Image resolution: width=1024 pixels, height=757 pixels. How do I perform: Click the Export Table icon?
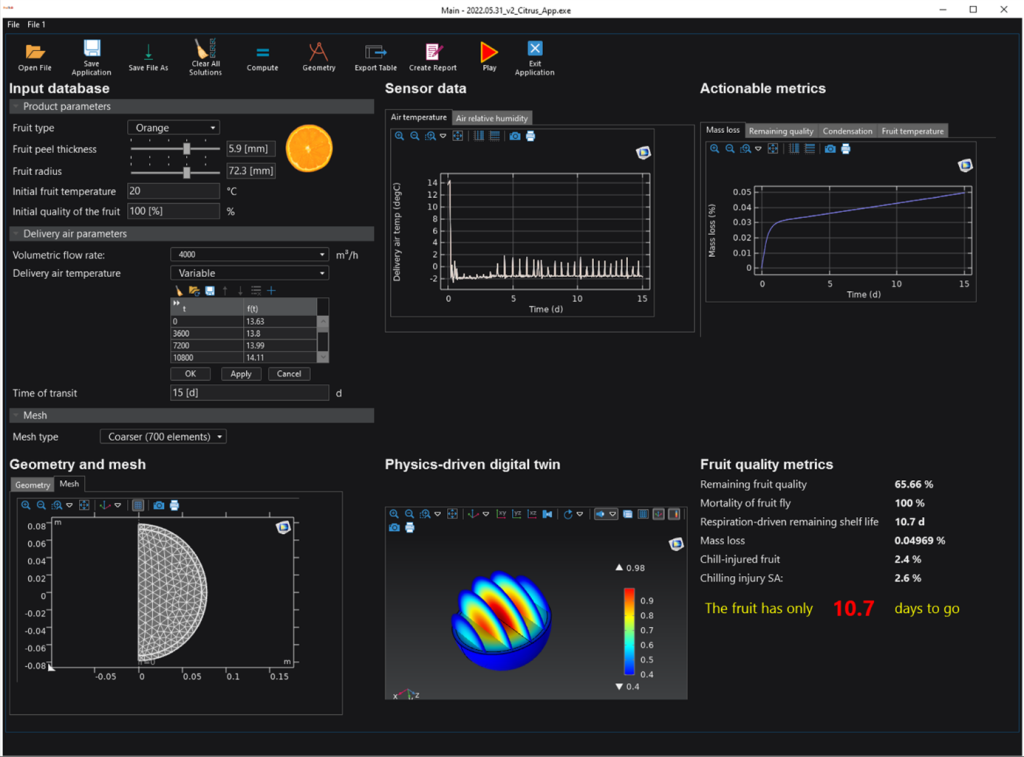point(375,53)
